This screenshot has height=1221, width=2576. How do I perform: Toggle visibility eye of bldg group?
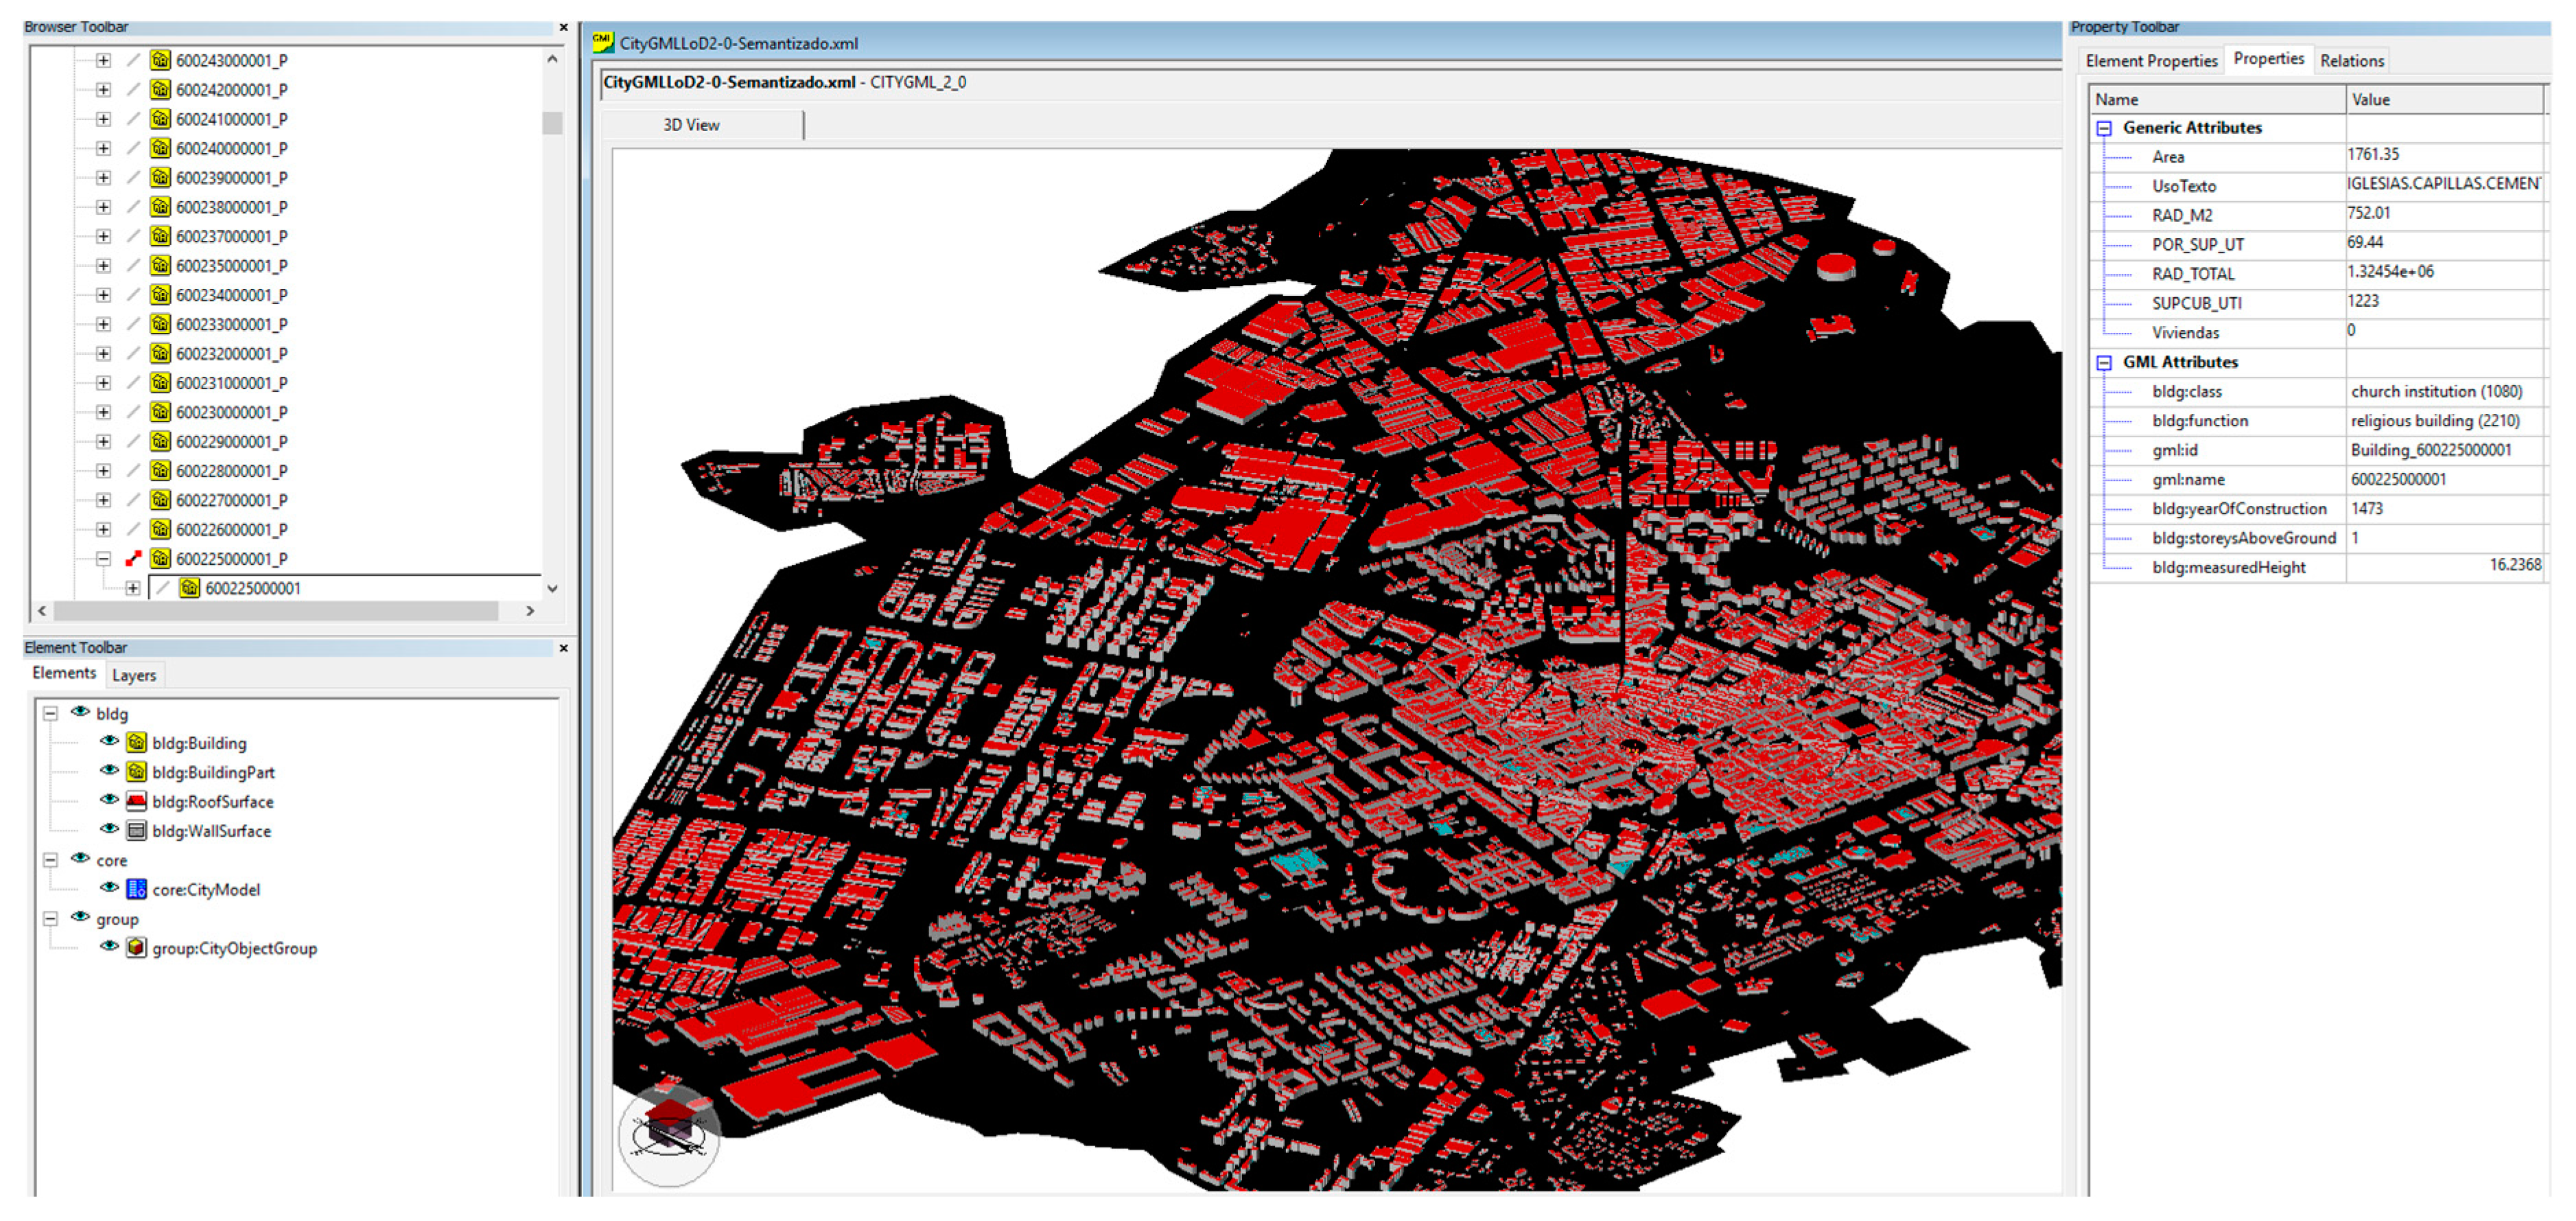click(80, 712)
